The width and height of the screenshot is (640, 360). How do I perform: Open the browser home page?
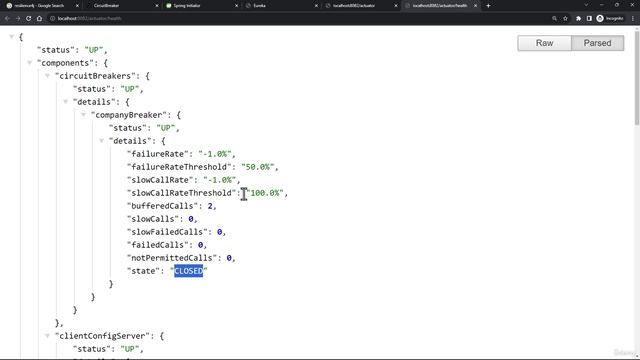point(39,18)
